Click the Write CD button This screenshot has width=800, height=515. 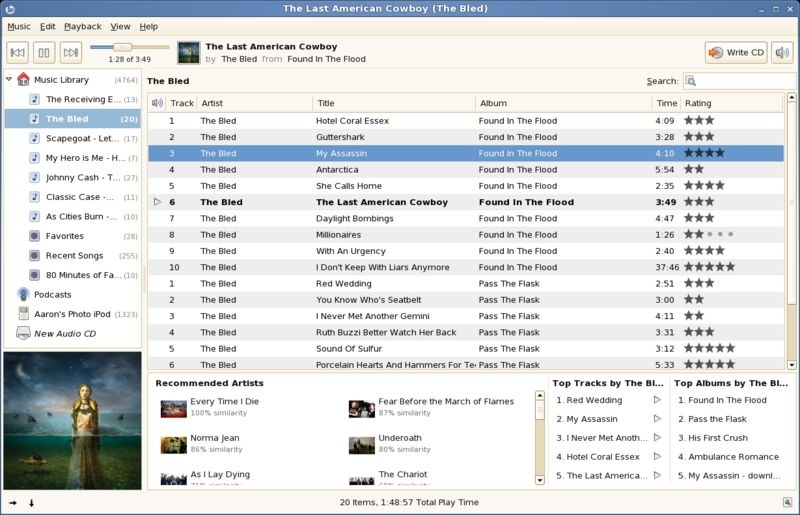735,52
